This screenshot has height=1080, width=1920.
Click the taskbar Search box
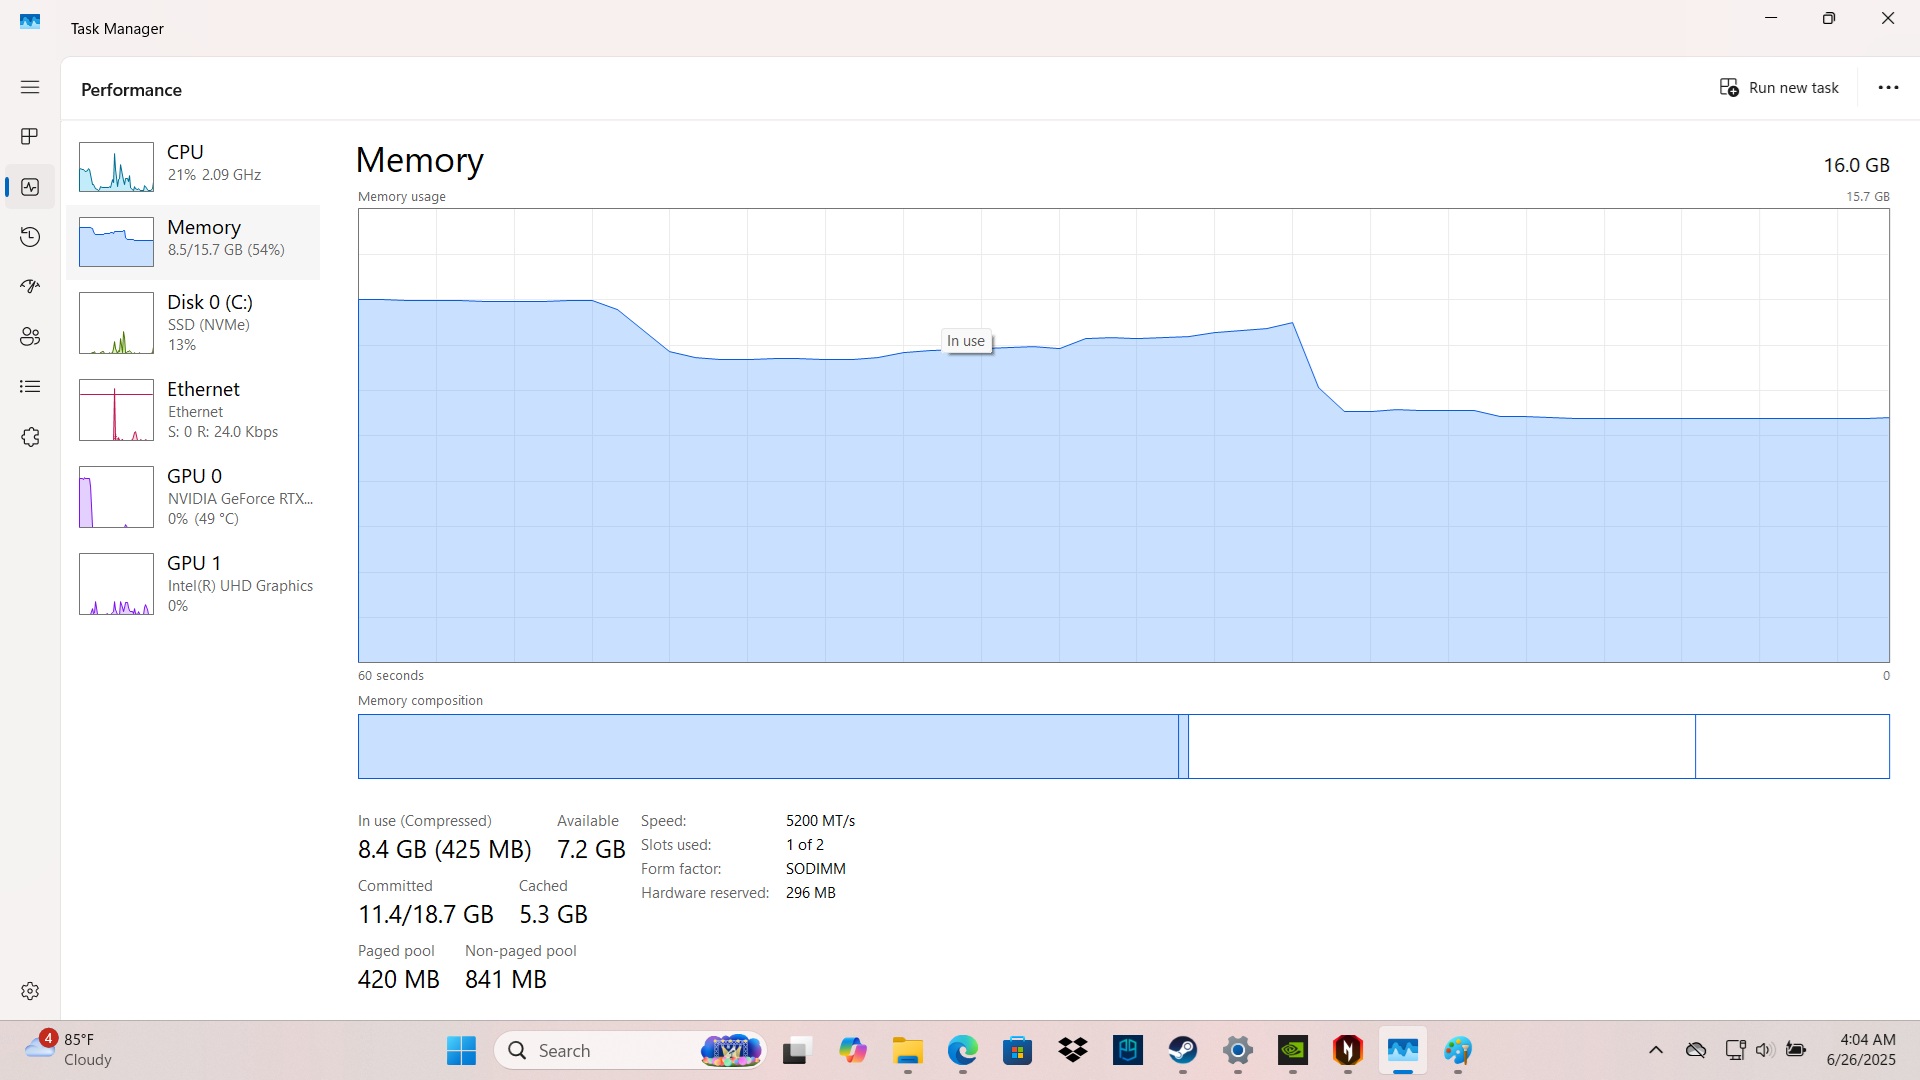631,1051
